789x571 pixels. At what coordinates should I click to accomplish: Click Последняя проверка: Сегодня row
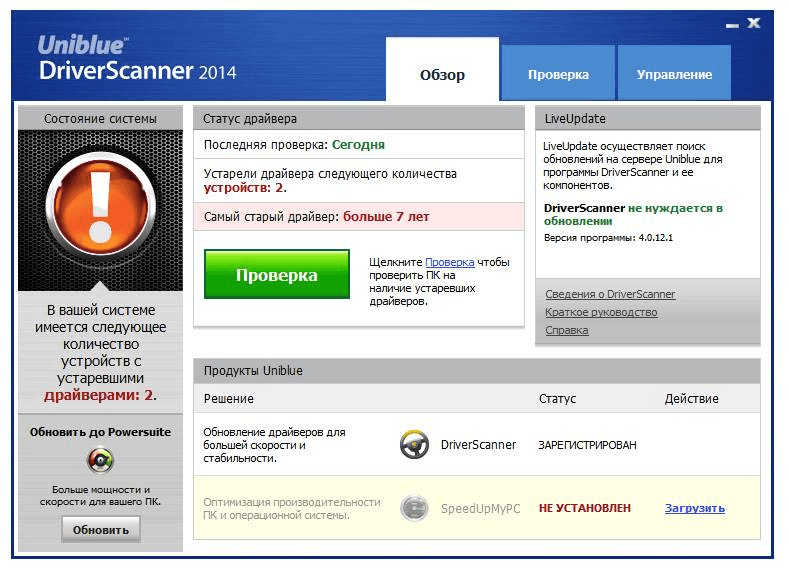coord(359,145)
